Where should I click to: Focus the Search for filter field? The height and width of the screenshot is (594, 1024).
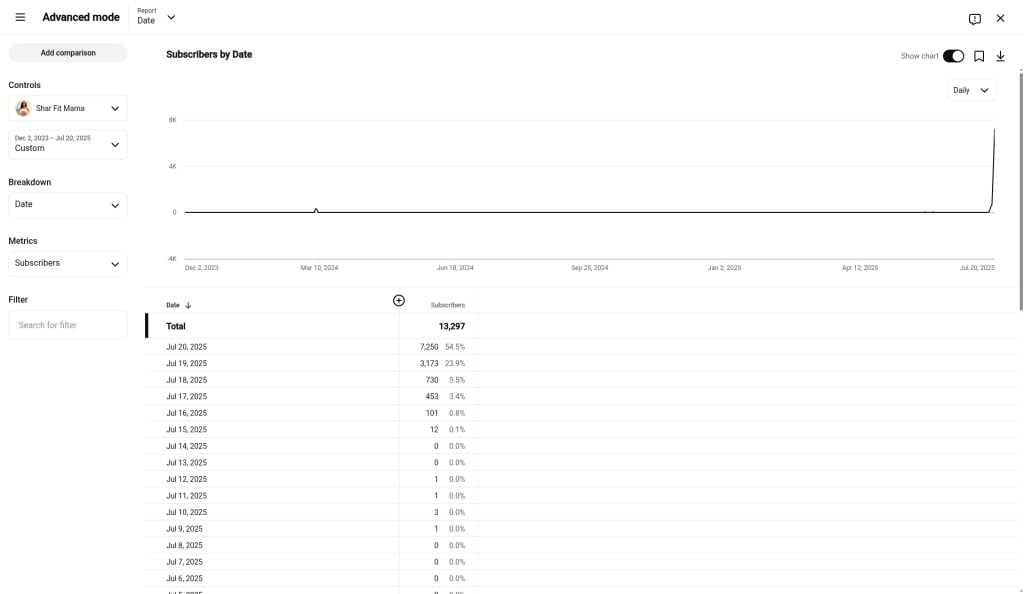[x=68, y=325]
